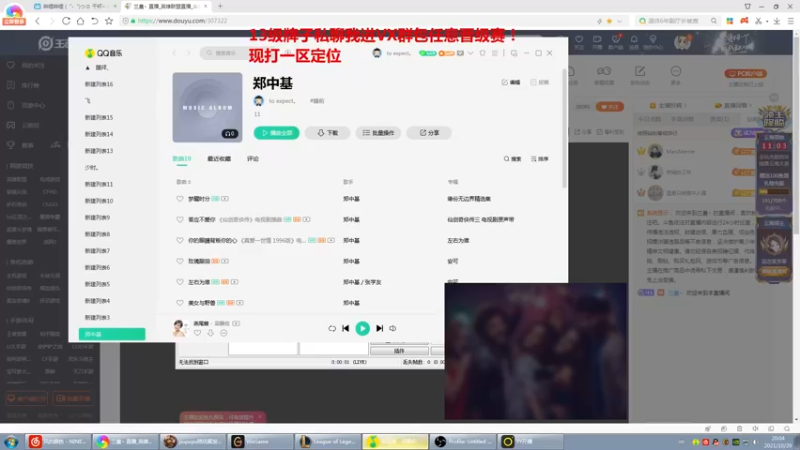The width and height of the screenshot is (800, 450).
Task: Open album 仙剑奇侠传三 电视剧原声带
Action: pos(481,220)
